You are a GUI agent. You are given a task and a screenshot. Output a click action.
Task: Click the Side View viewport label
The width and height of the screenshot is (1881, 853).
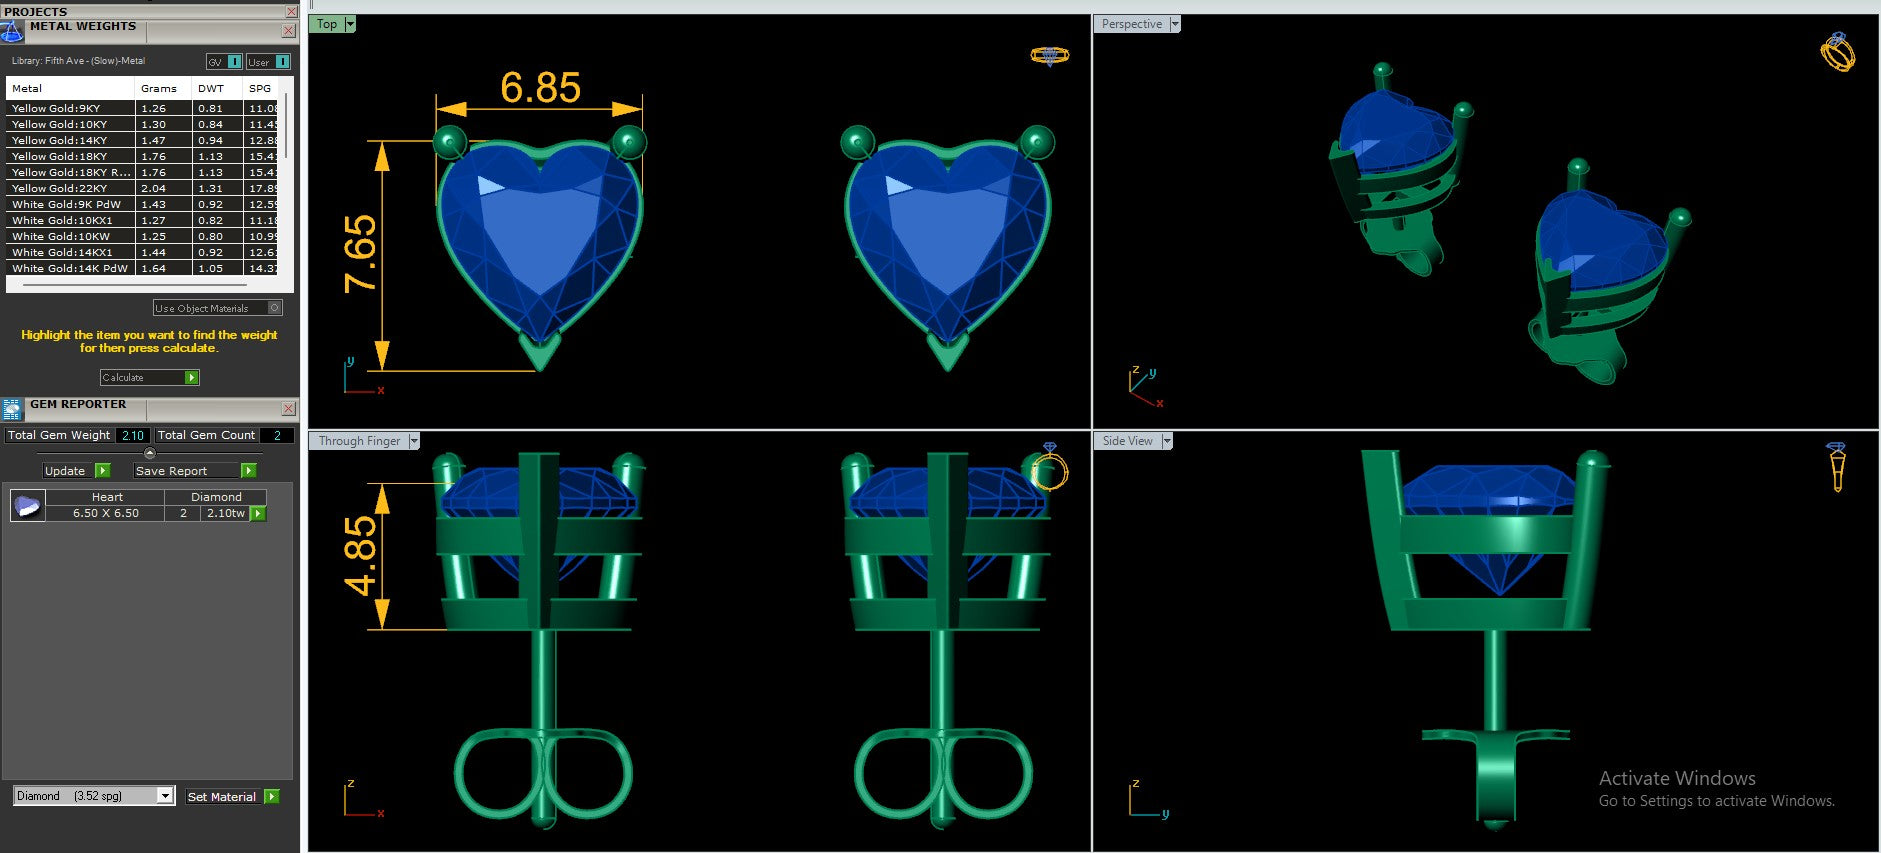[1127, 441]
